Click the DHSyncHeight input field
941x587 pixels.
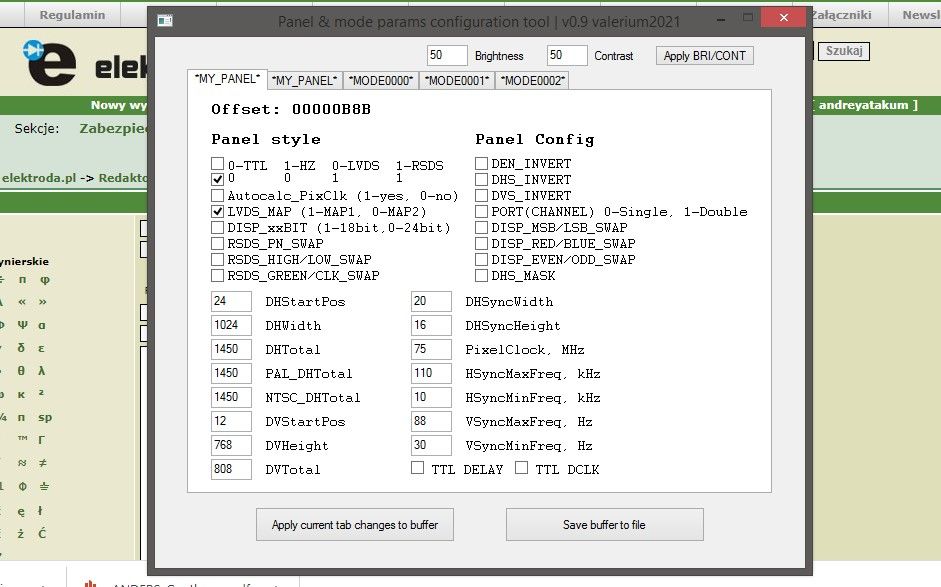pyautogui.click(x=431, y=325)
